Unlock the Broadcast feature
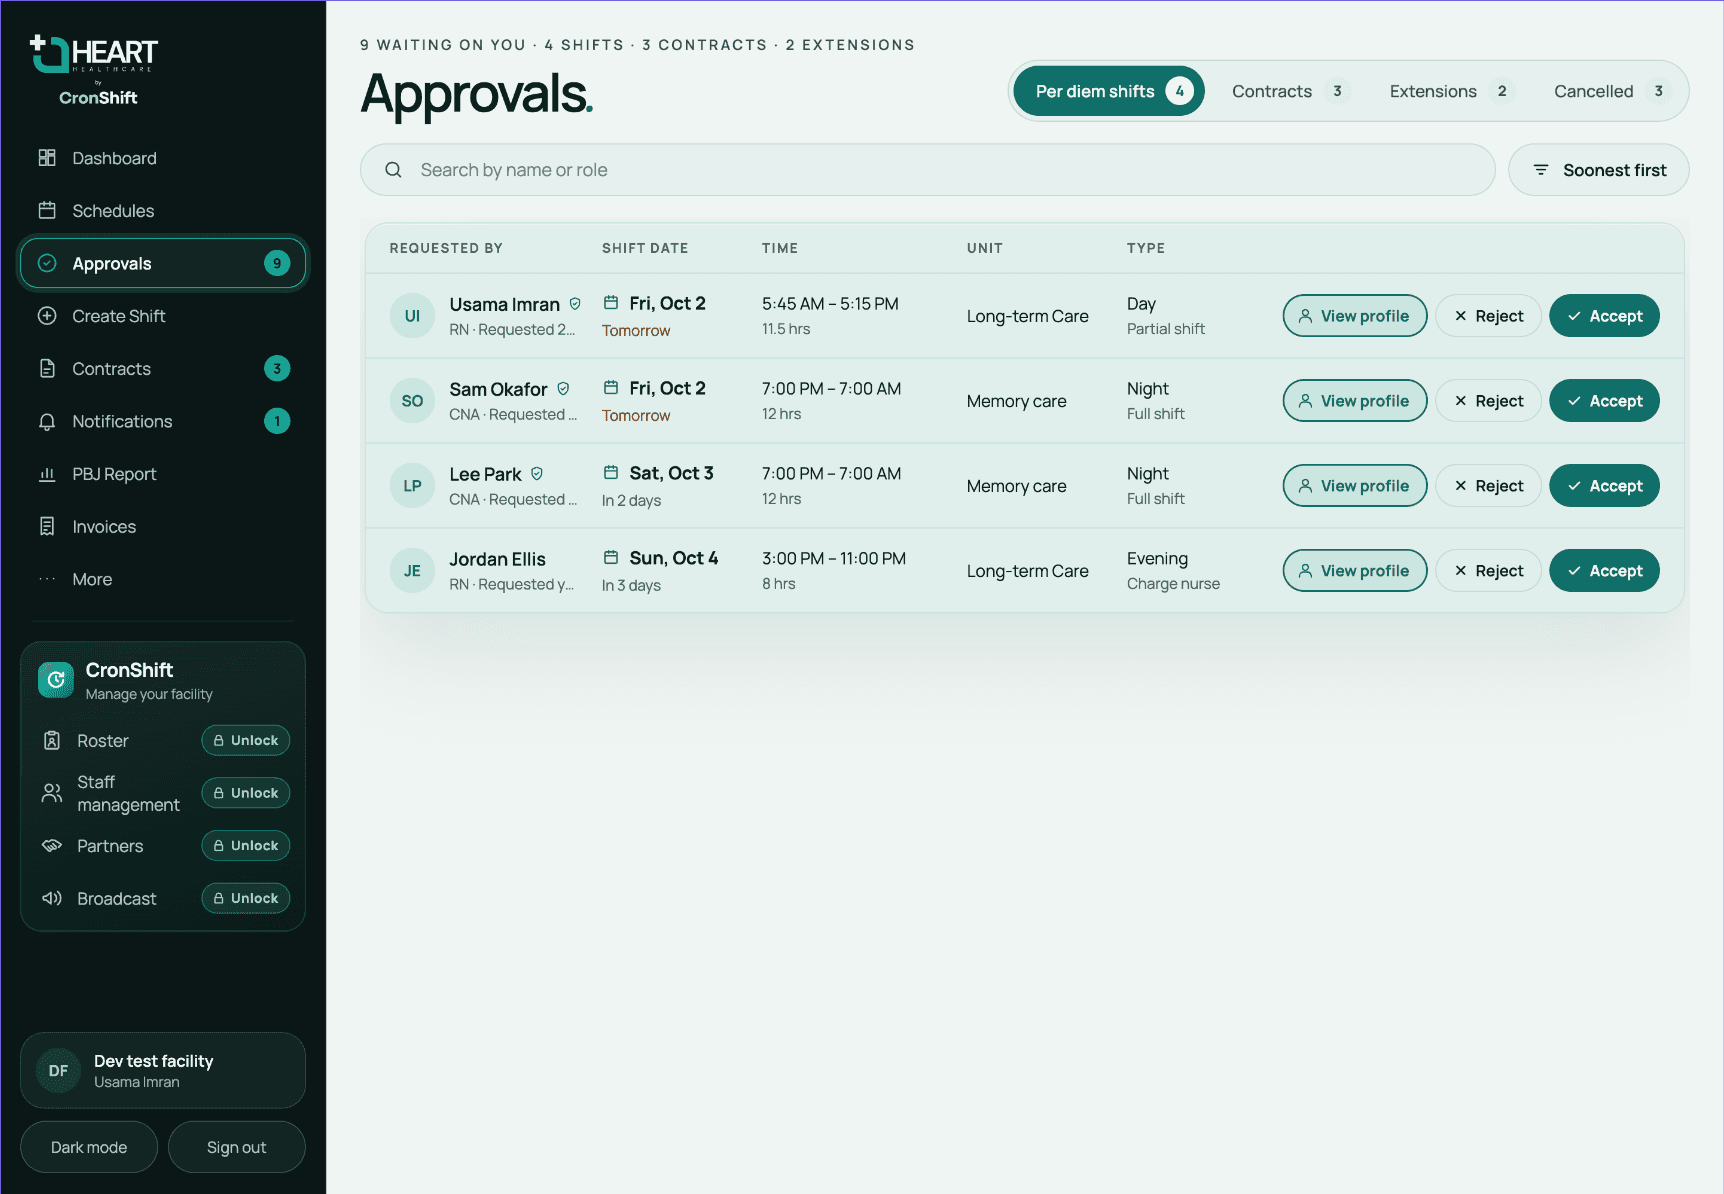 click(x=246, y=898)
